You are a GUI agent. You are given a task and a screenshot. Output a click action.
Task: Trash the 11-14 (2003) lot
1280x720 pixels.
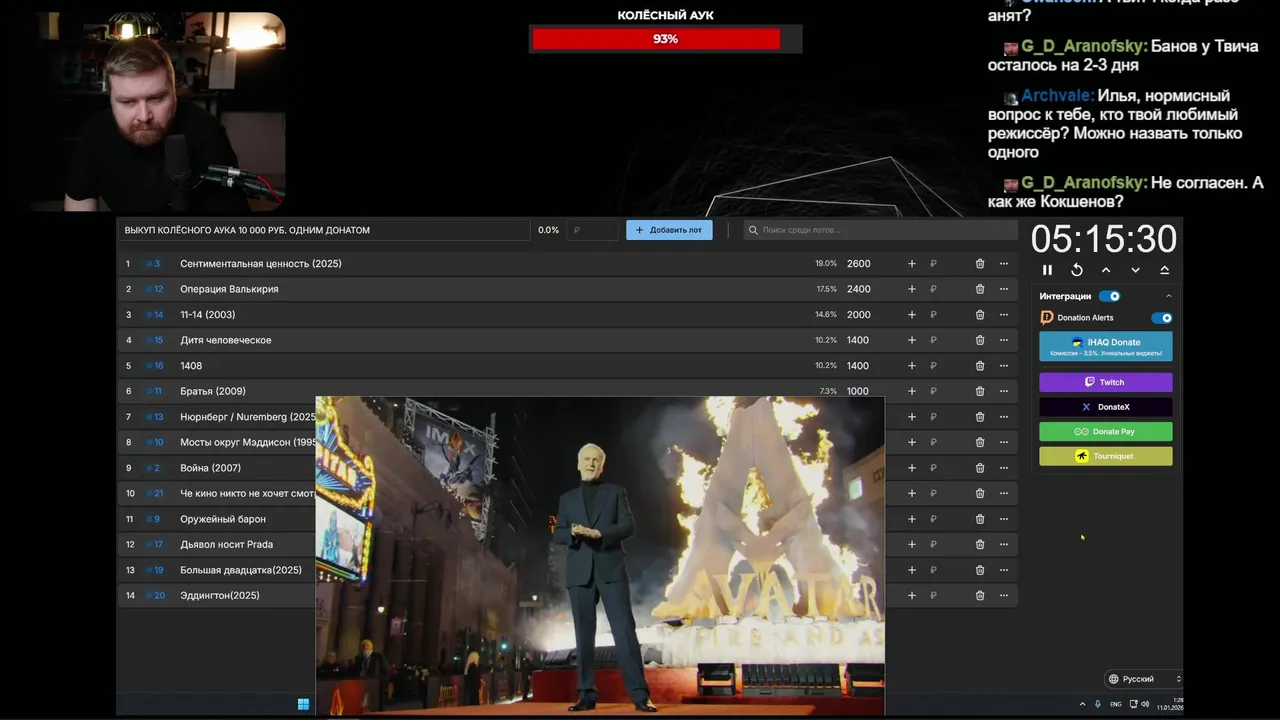click(980, 315)
